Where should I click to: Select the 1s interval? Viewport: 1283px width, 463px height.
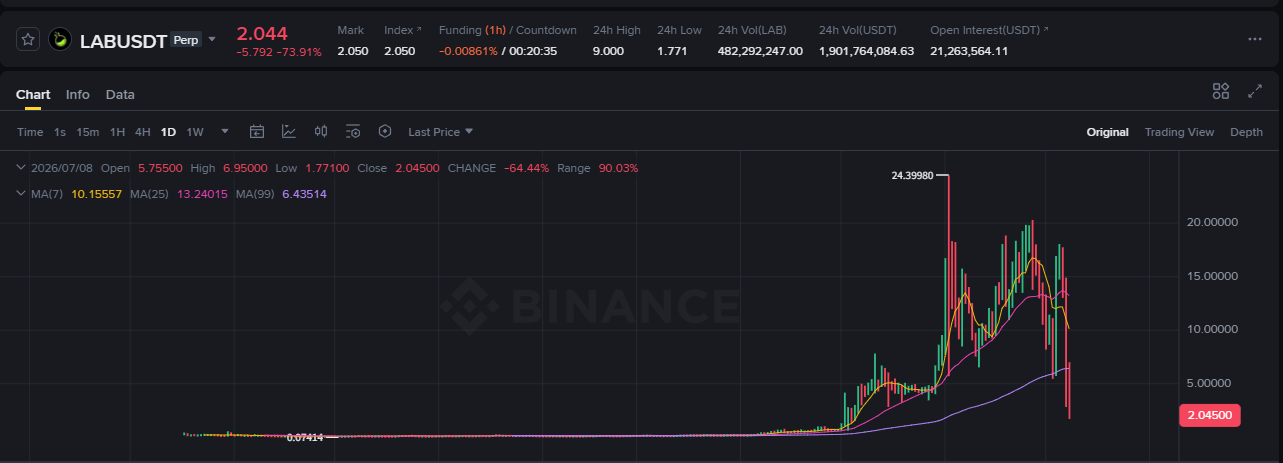click(60, 132)
